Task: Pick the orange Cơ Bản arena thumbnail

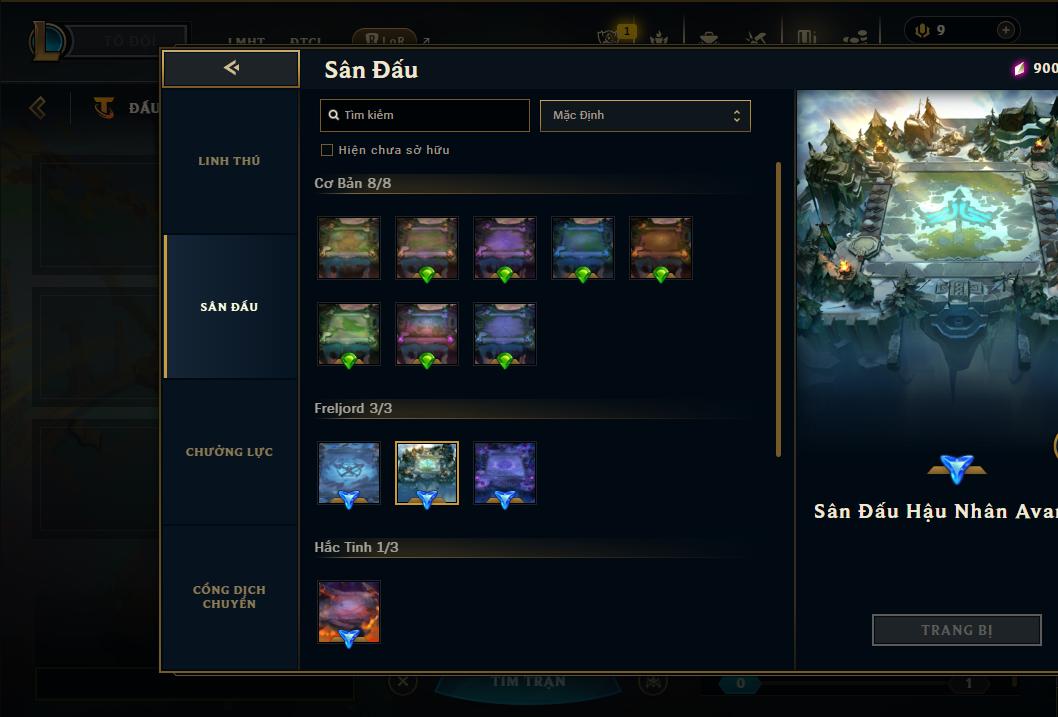Action: [x=661, y=248]
